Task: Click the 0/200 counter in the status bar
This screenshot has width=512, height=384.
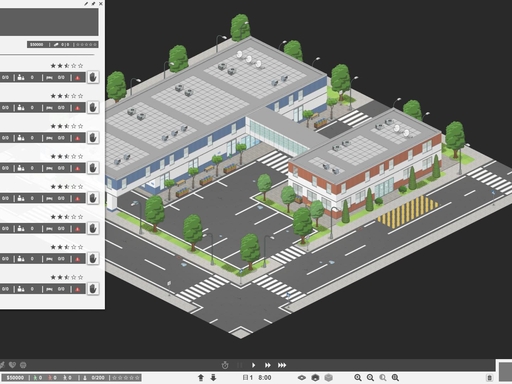Action: click(x=98, y=378)
